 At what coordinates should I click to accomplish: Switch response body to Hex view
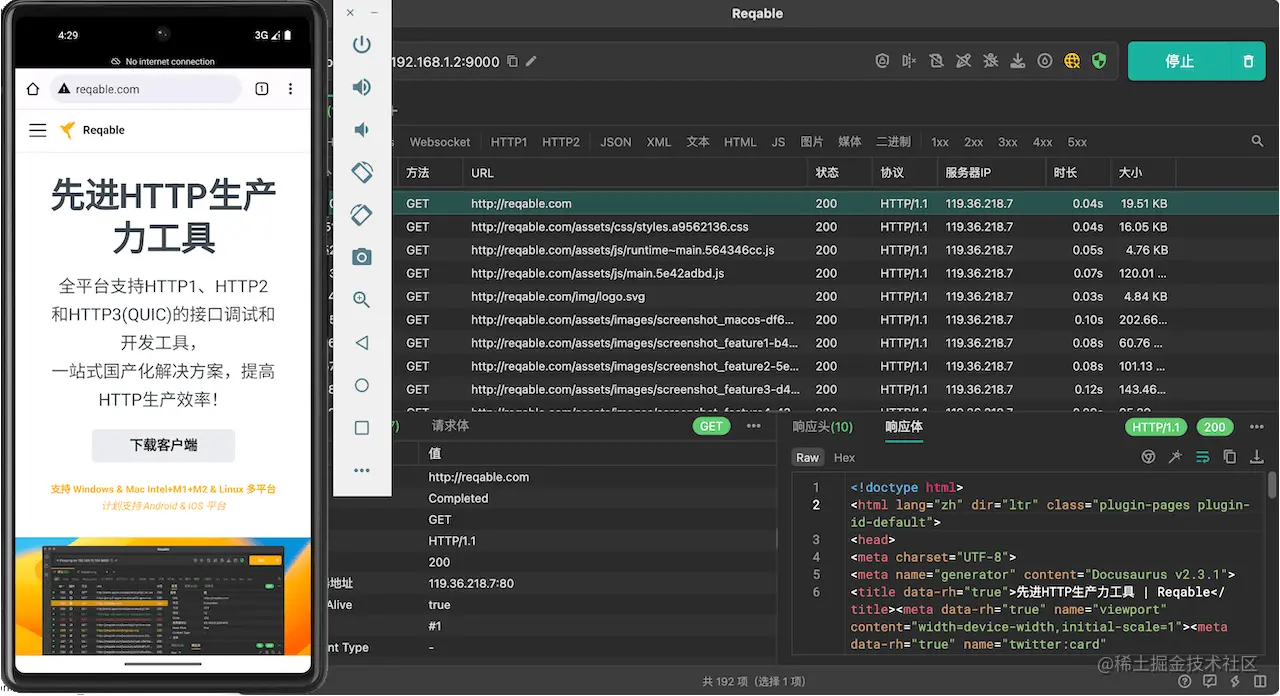[x=845, y=457]
